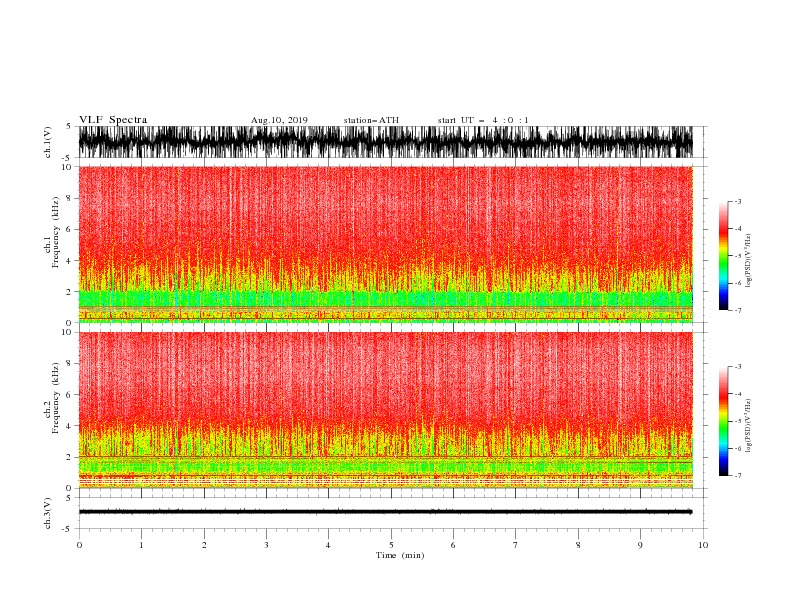
Task: Click the ch.3 voltage waveform trace
Action: (x=385, y=512)
